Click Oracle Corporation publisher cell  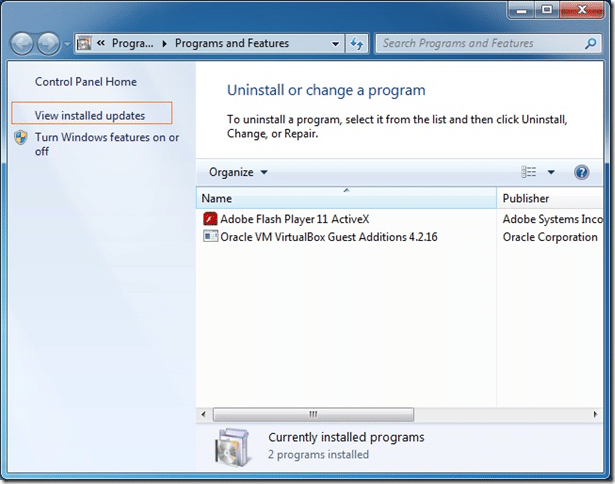(550, 237)
